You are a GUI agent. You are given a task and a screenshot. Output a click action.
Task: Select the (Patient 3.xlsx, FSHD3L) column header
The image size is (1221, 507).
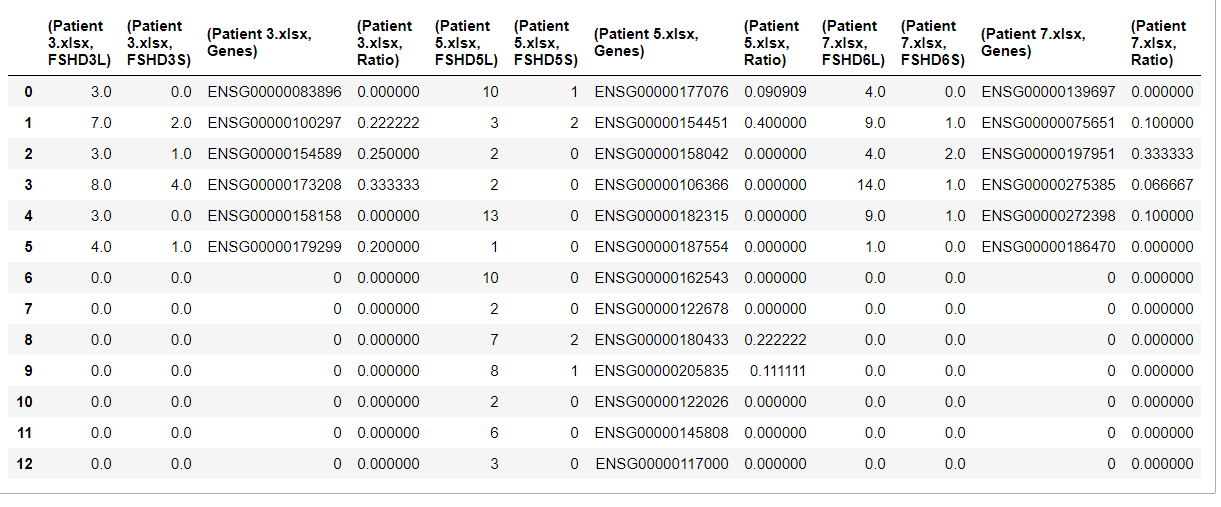coord(79,43)
